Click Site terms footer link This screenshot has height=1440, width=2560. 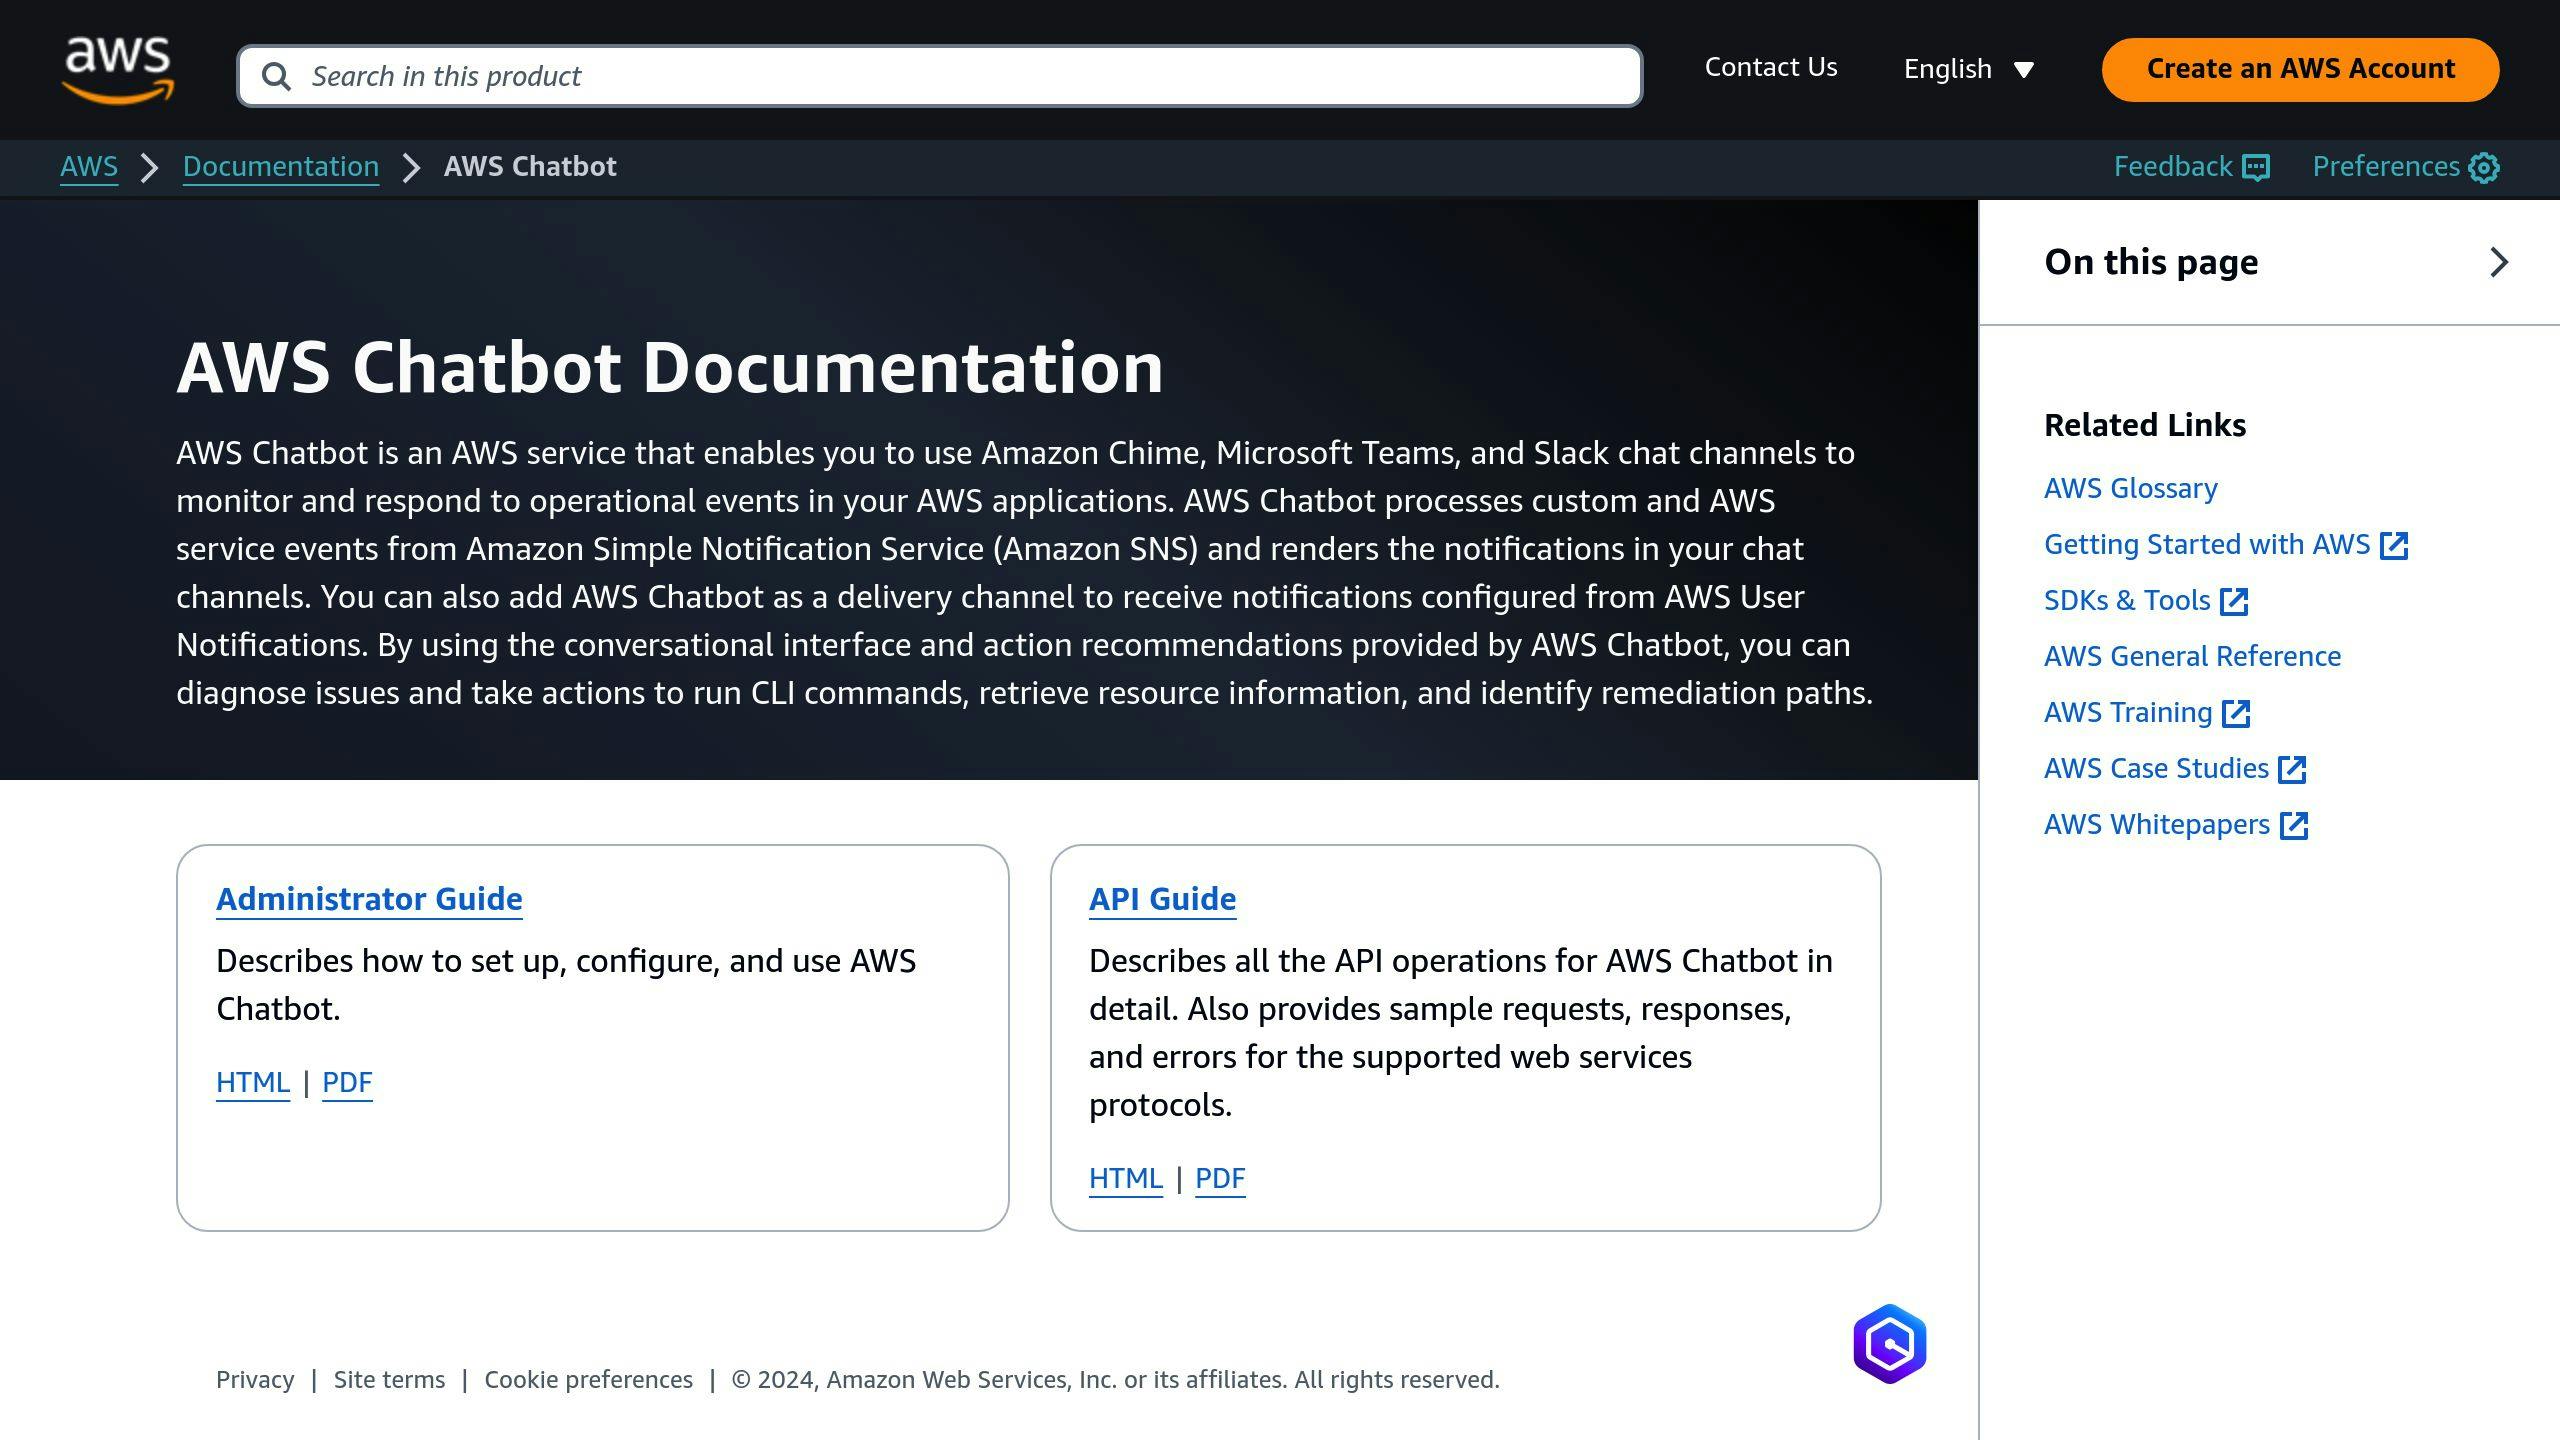tap(389, 1380)
